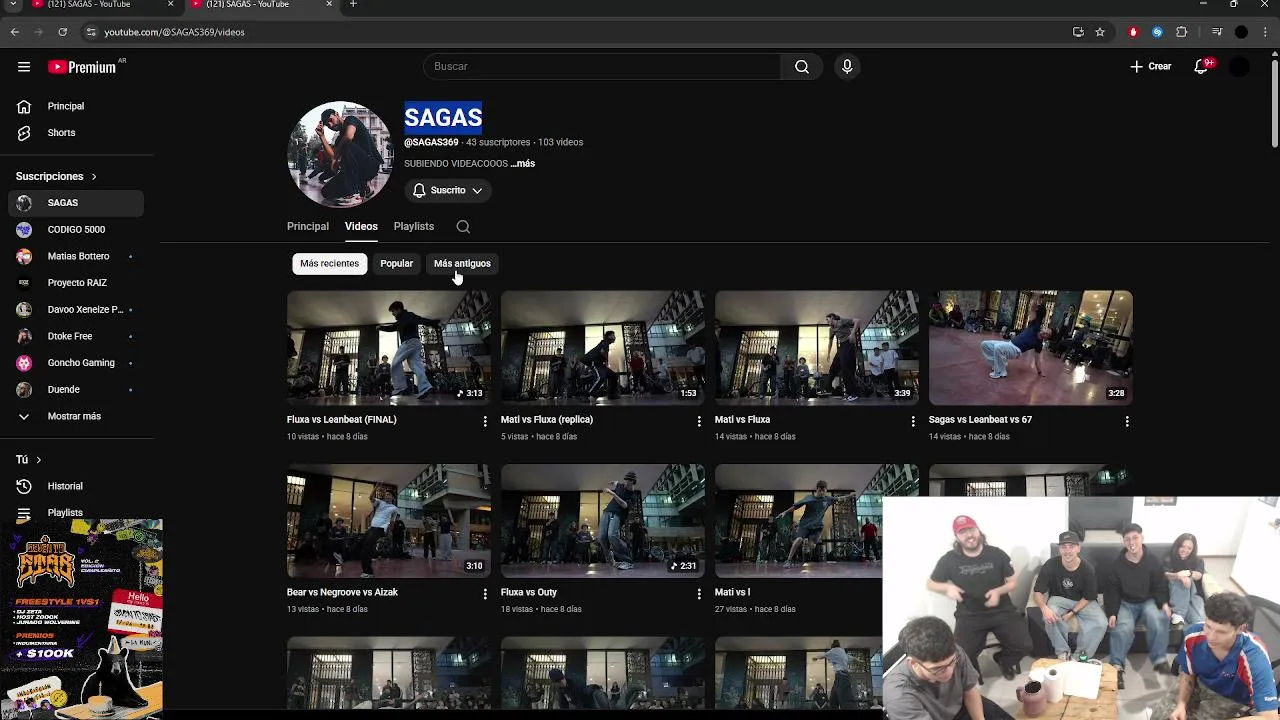1280x720 pixels.
Task: Click the search magnifier button
Action: point(802,66)
